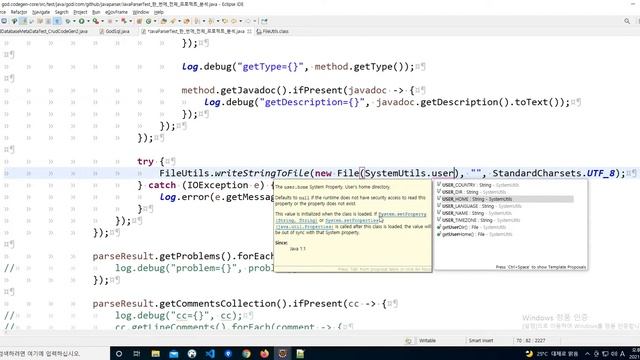Click the Run Last Tool external tools icon
640x360 pixels.
point(96,21)
